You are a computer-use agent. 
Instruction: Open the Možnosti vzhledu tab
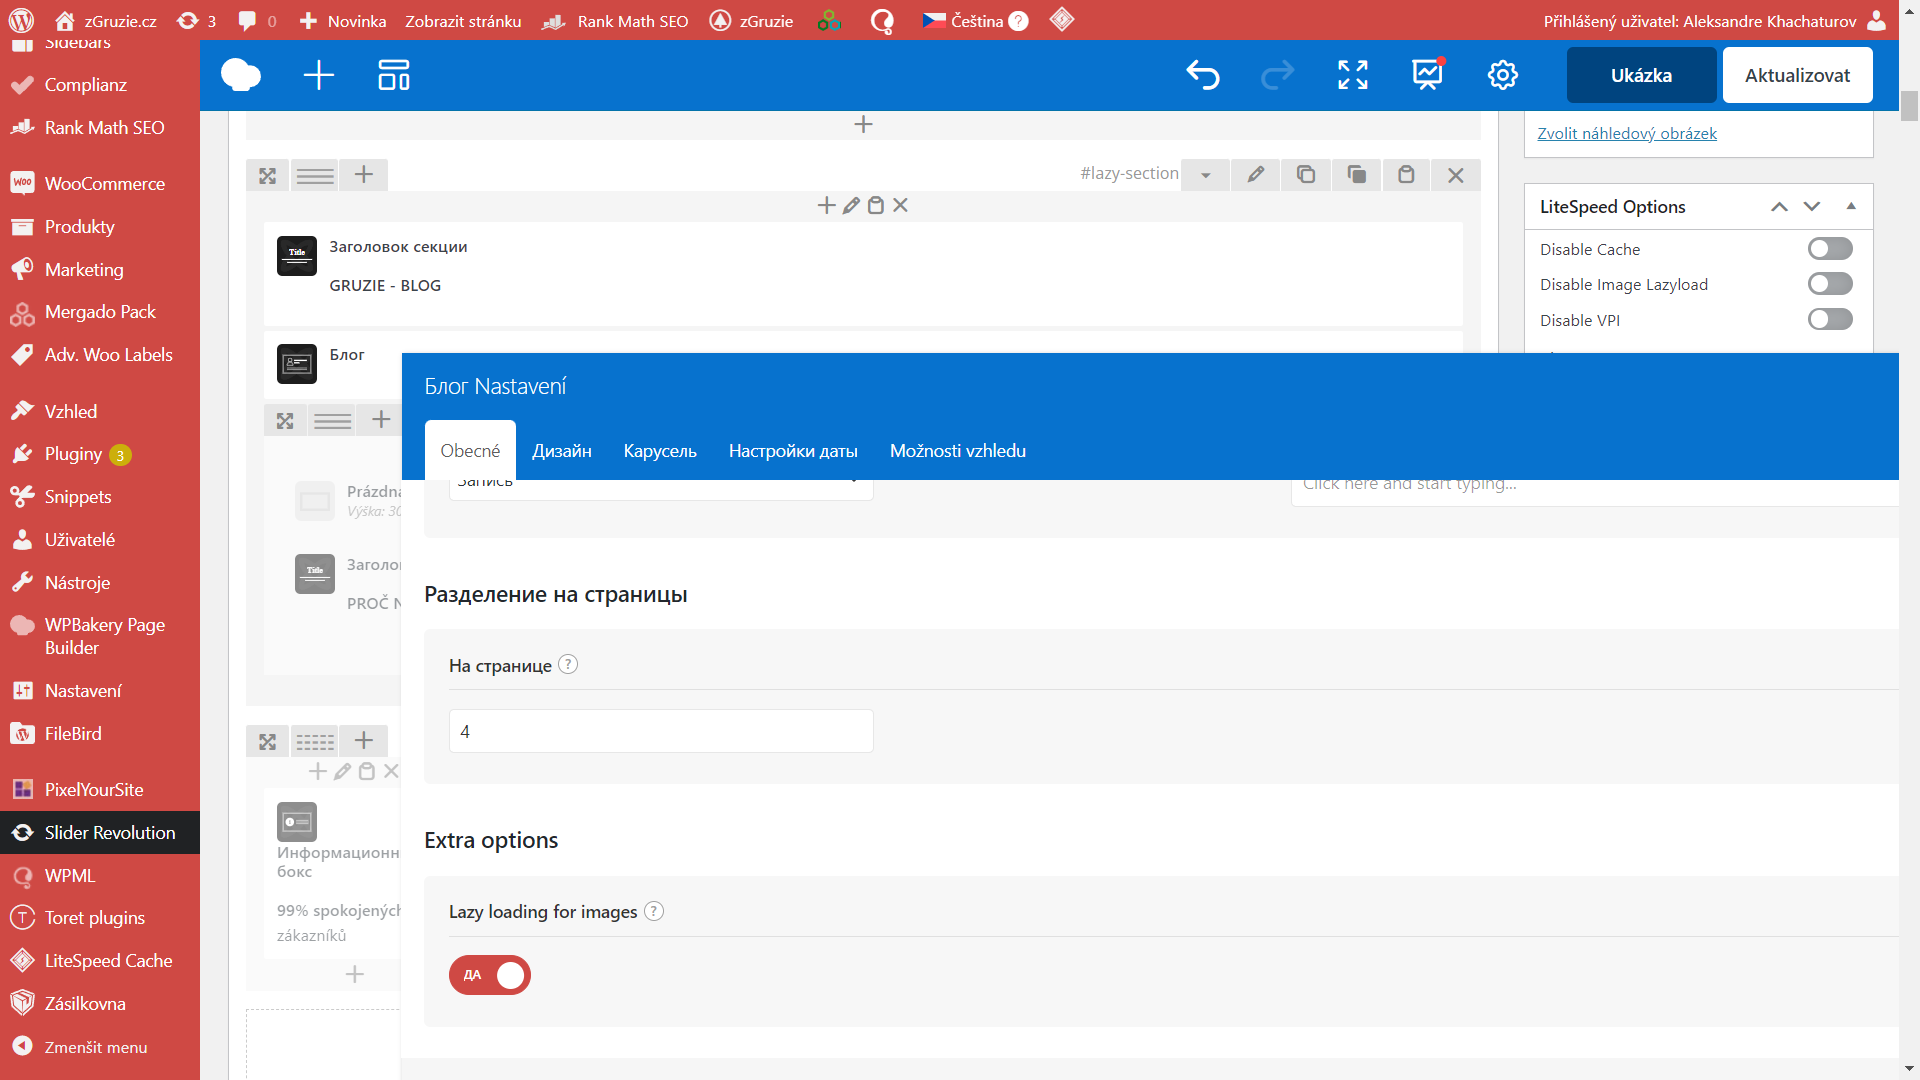pos(958,451)
